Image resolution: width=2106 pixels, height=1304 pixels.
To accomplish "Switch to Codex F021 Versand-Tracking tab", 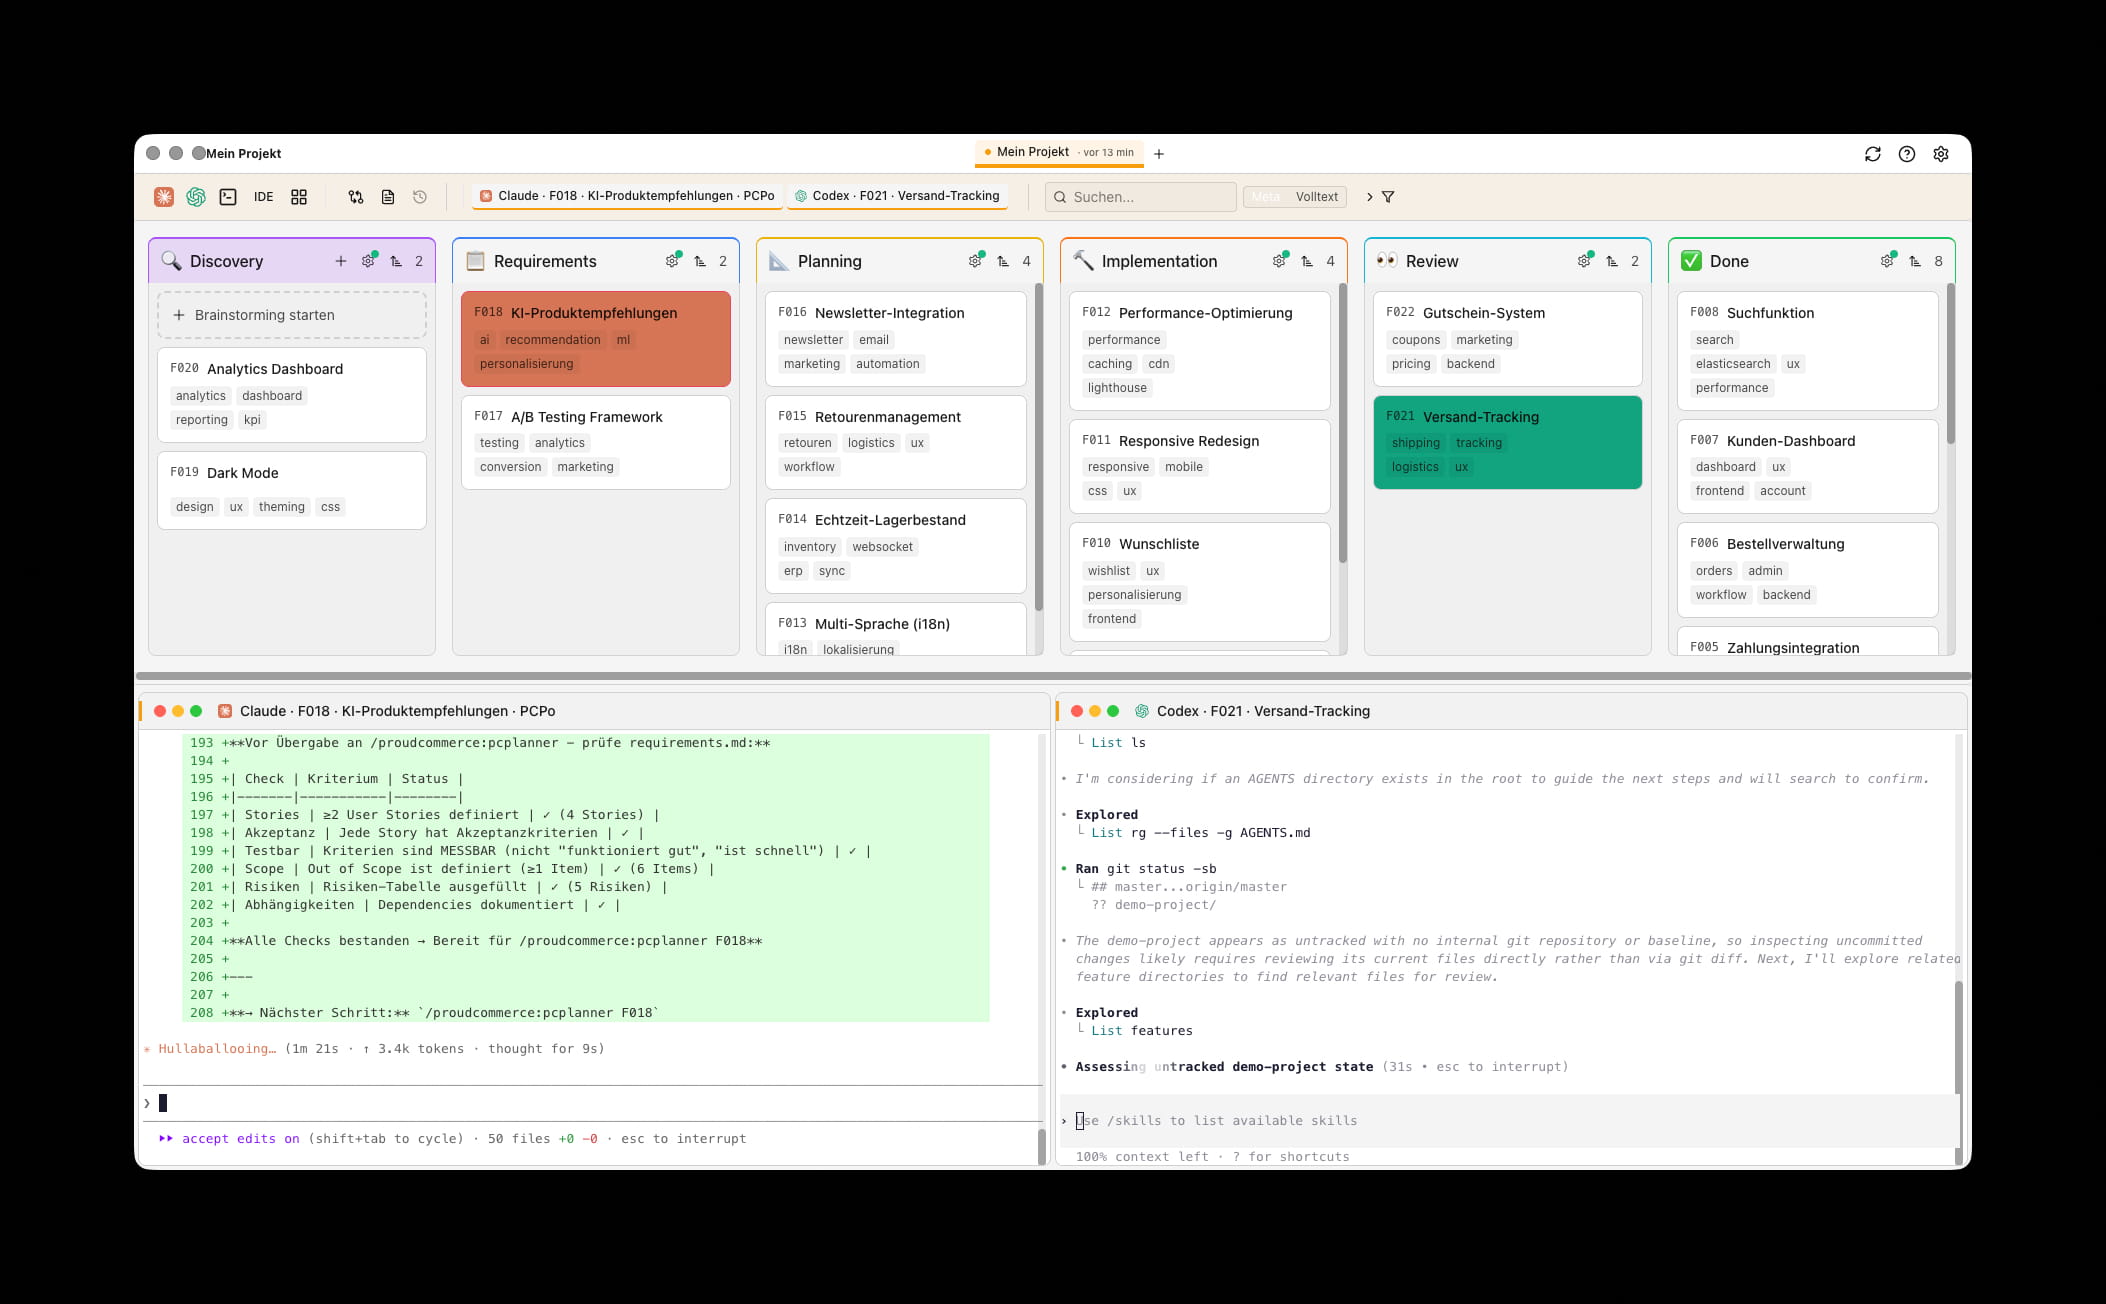I will point(897,196).
